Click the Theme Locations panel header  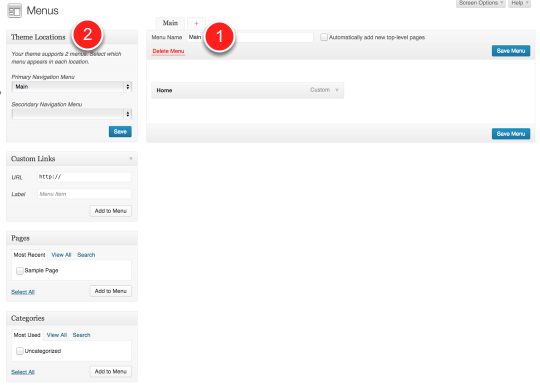point(72,37)
